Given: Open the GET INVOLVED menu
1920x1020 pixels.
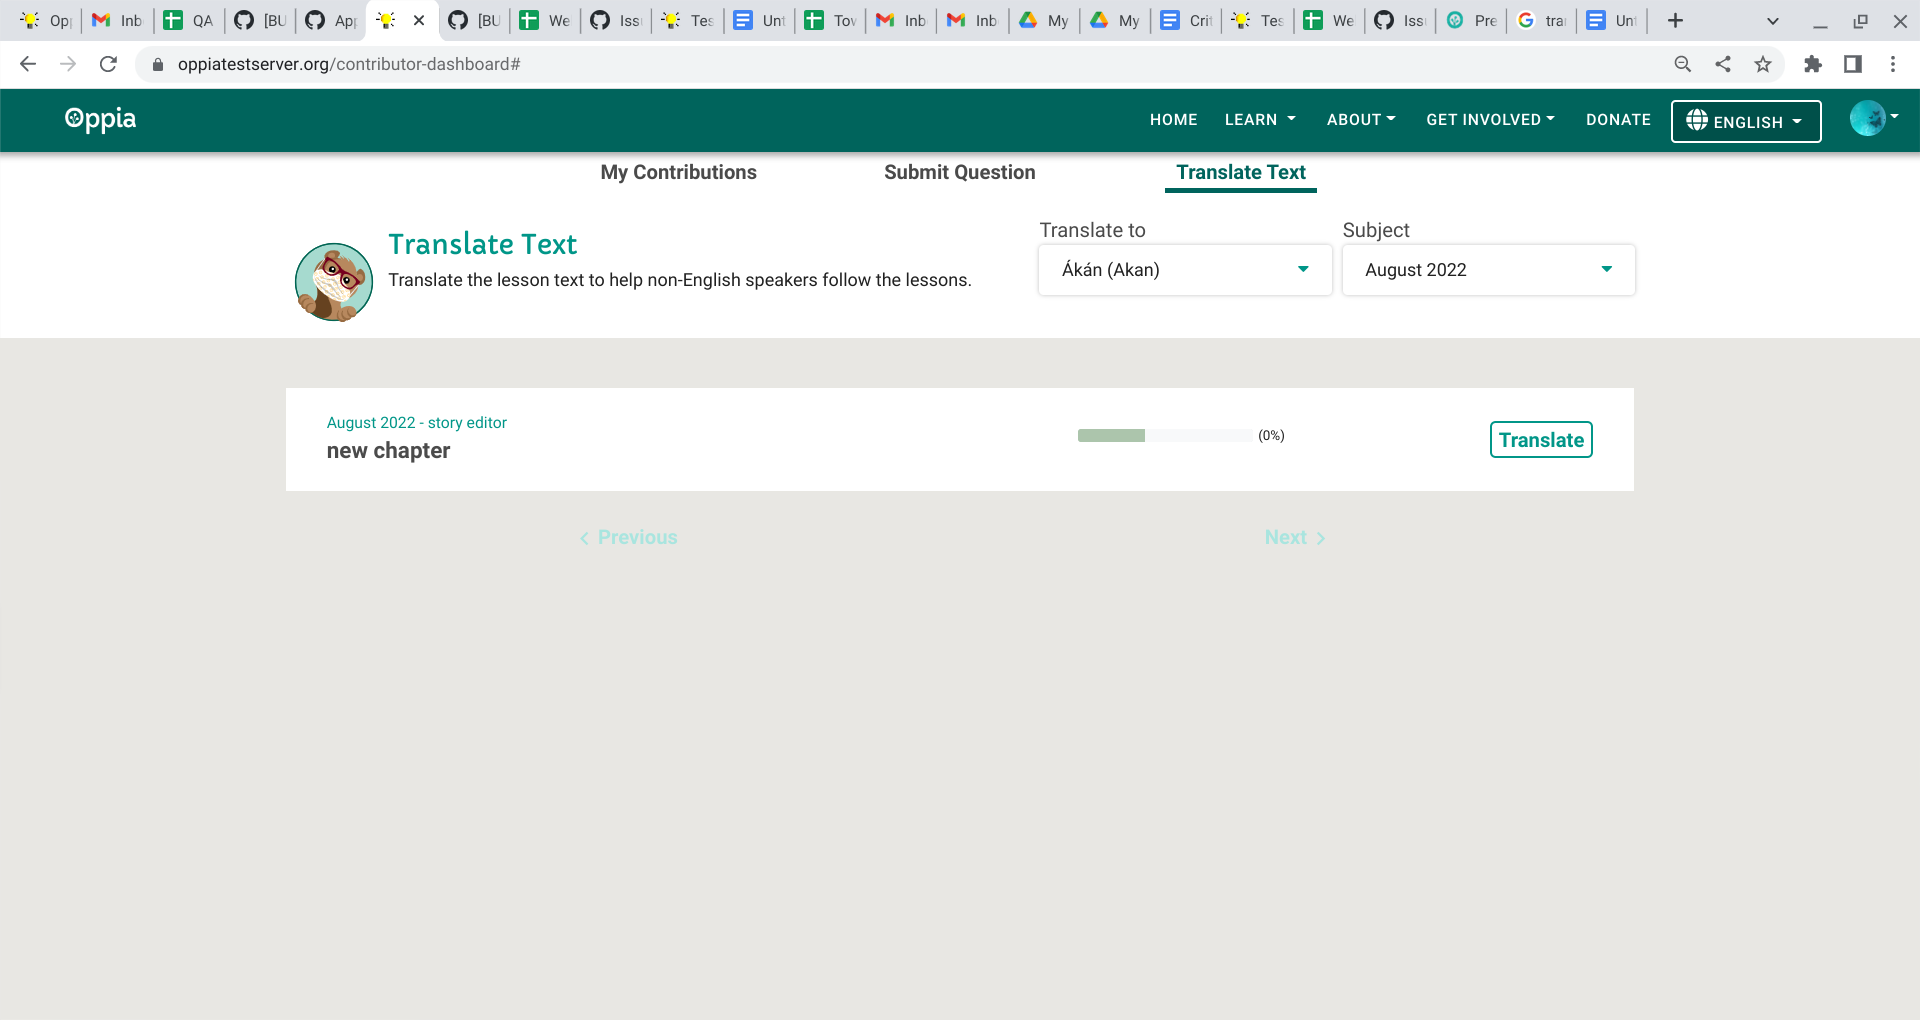Looking at the screenshot, I should coord(1490,119).
